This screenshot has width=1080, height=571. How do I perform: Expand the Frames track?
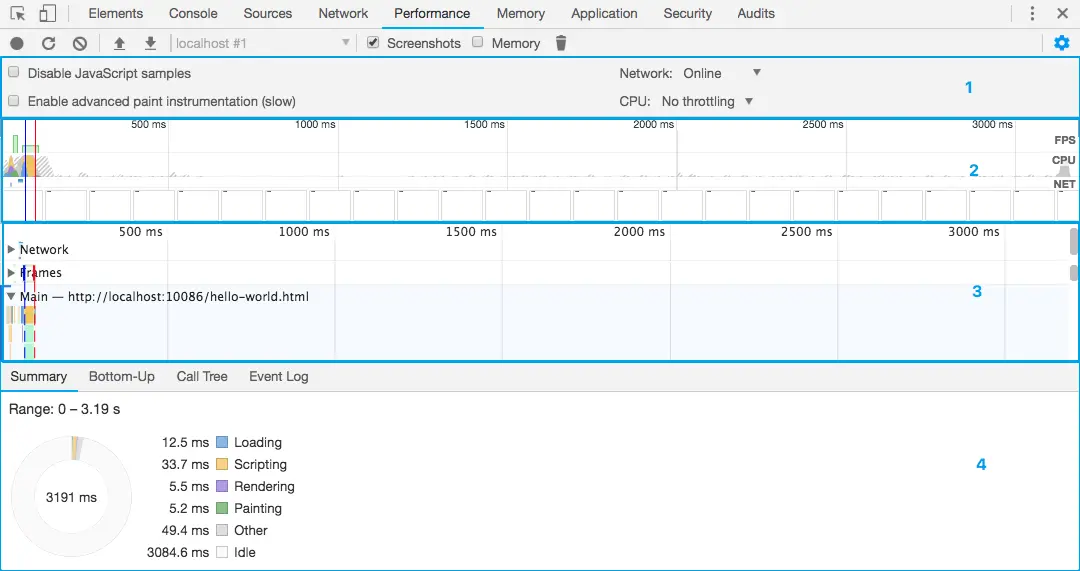coord(11,273)
